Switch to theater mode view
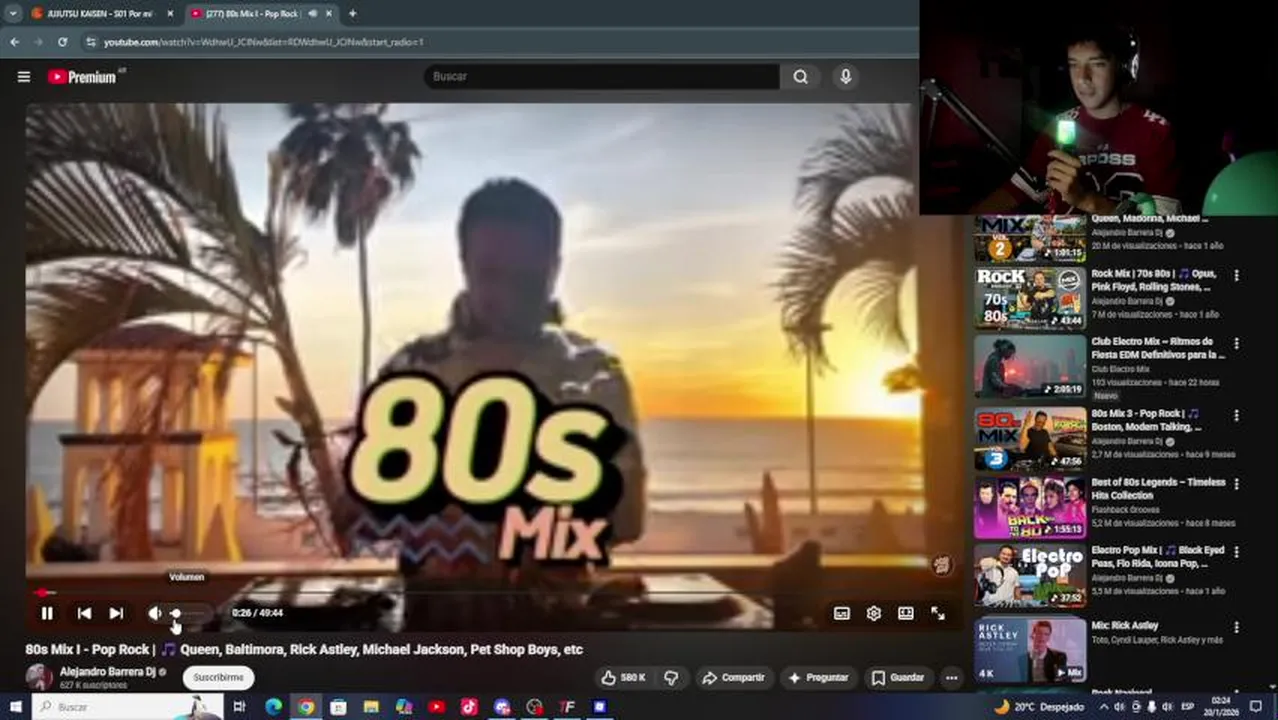 pyautogui.click(x=906, y=613)
